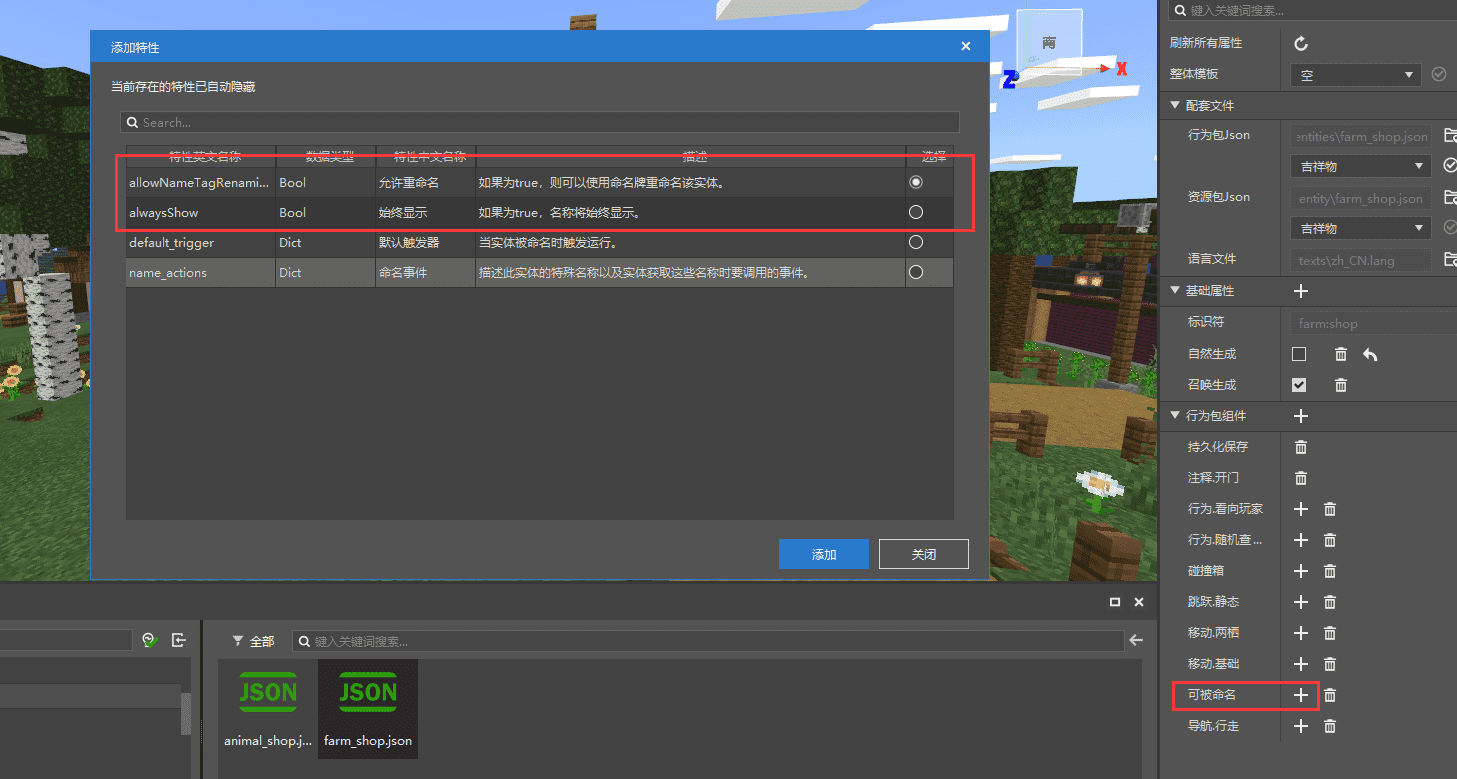The height and width of the screenshot is (779, 1457).
Task: Select the alwaysShow radio button
Action: pos(916,212)
